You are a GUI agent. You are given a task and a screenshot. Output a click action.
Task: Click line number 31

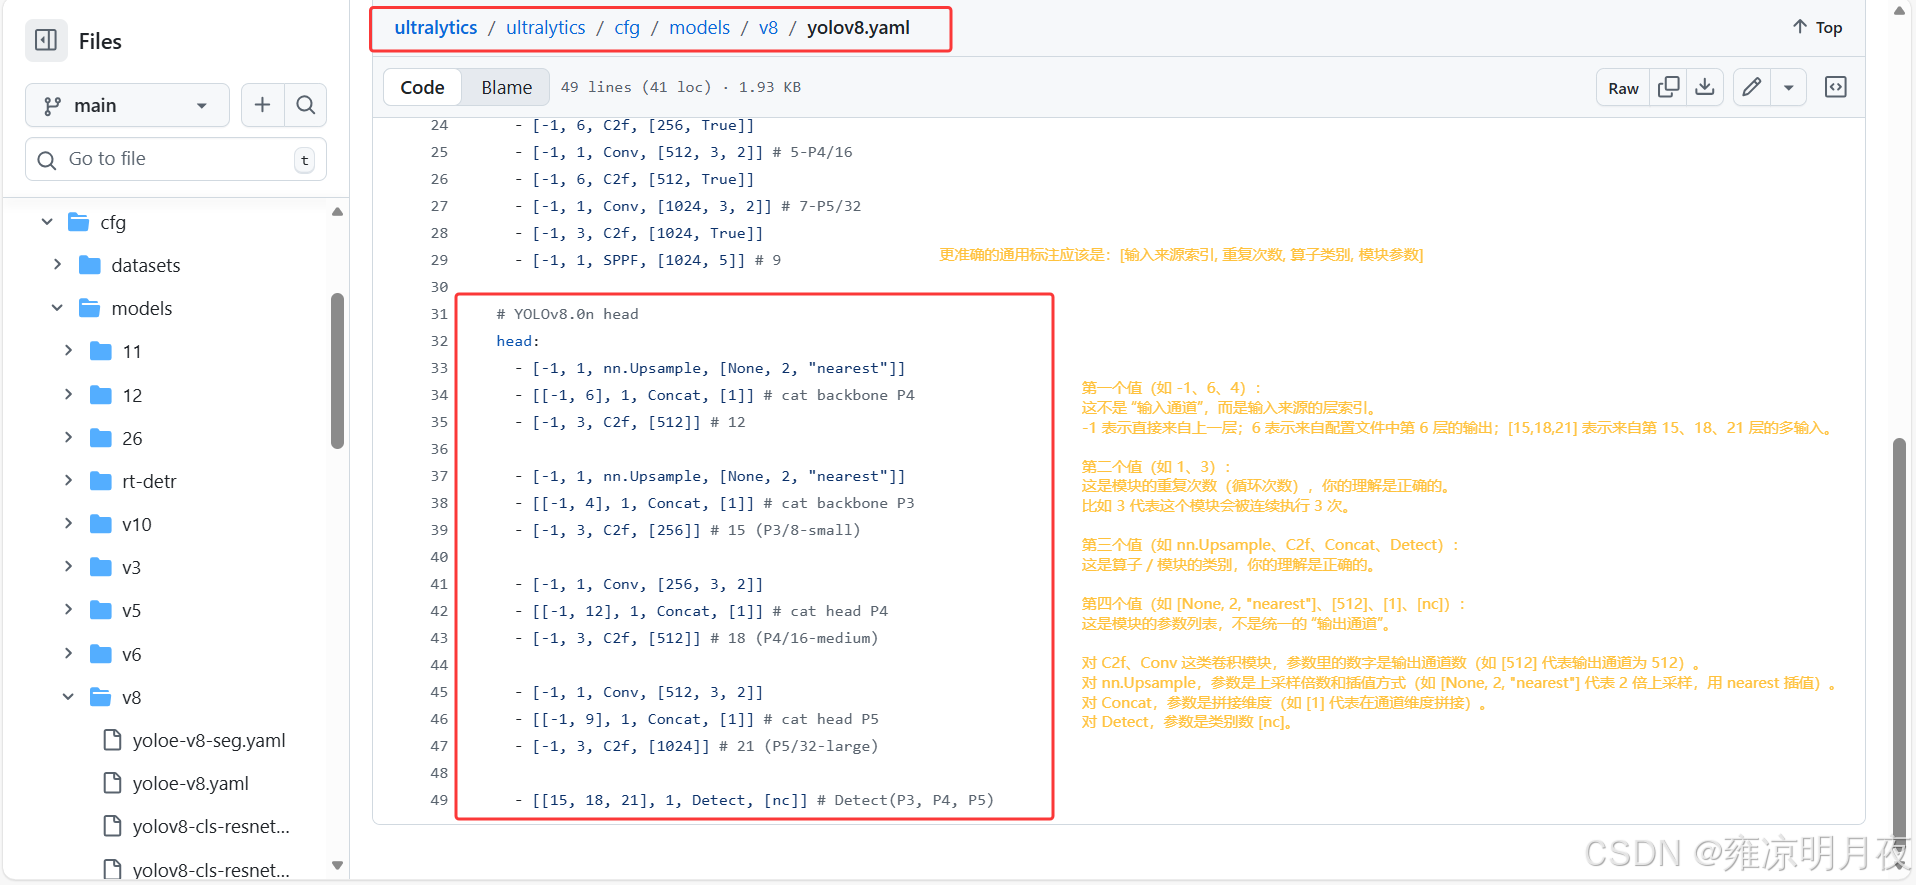coord(439,314)
